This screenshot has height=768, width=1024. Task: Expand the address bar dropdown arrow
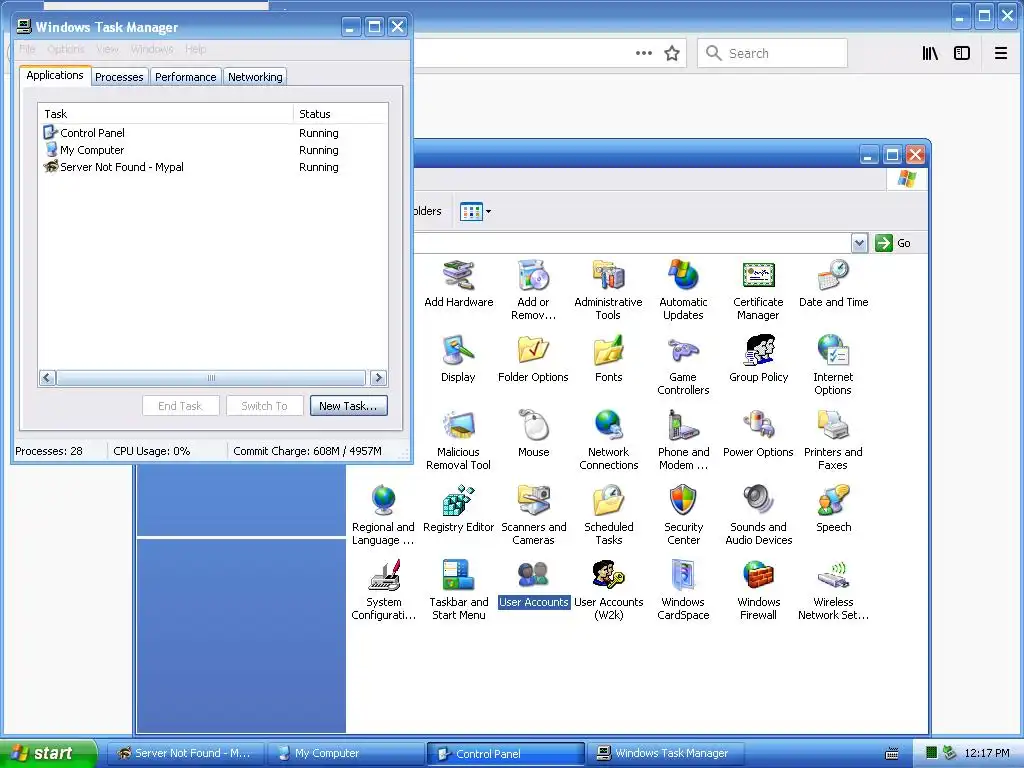tap(859, 243)
